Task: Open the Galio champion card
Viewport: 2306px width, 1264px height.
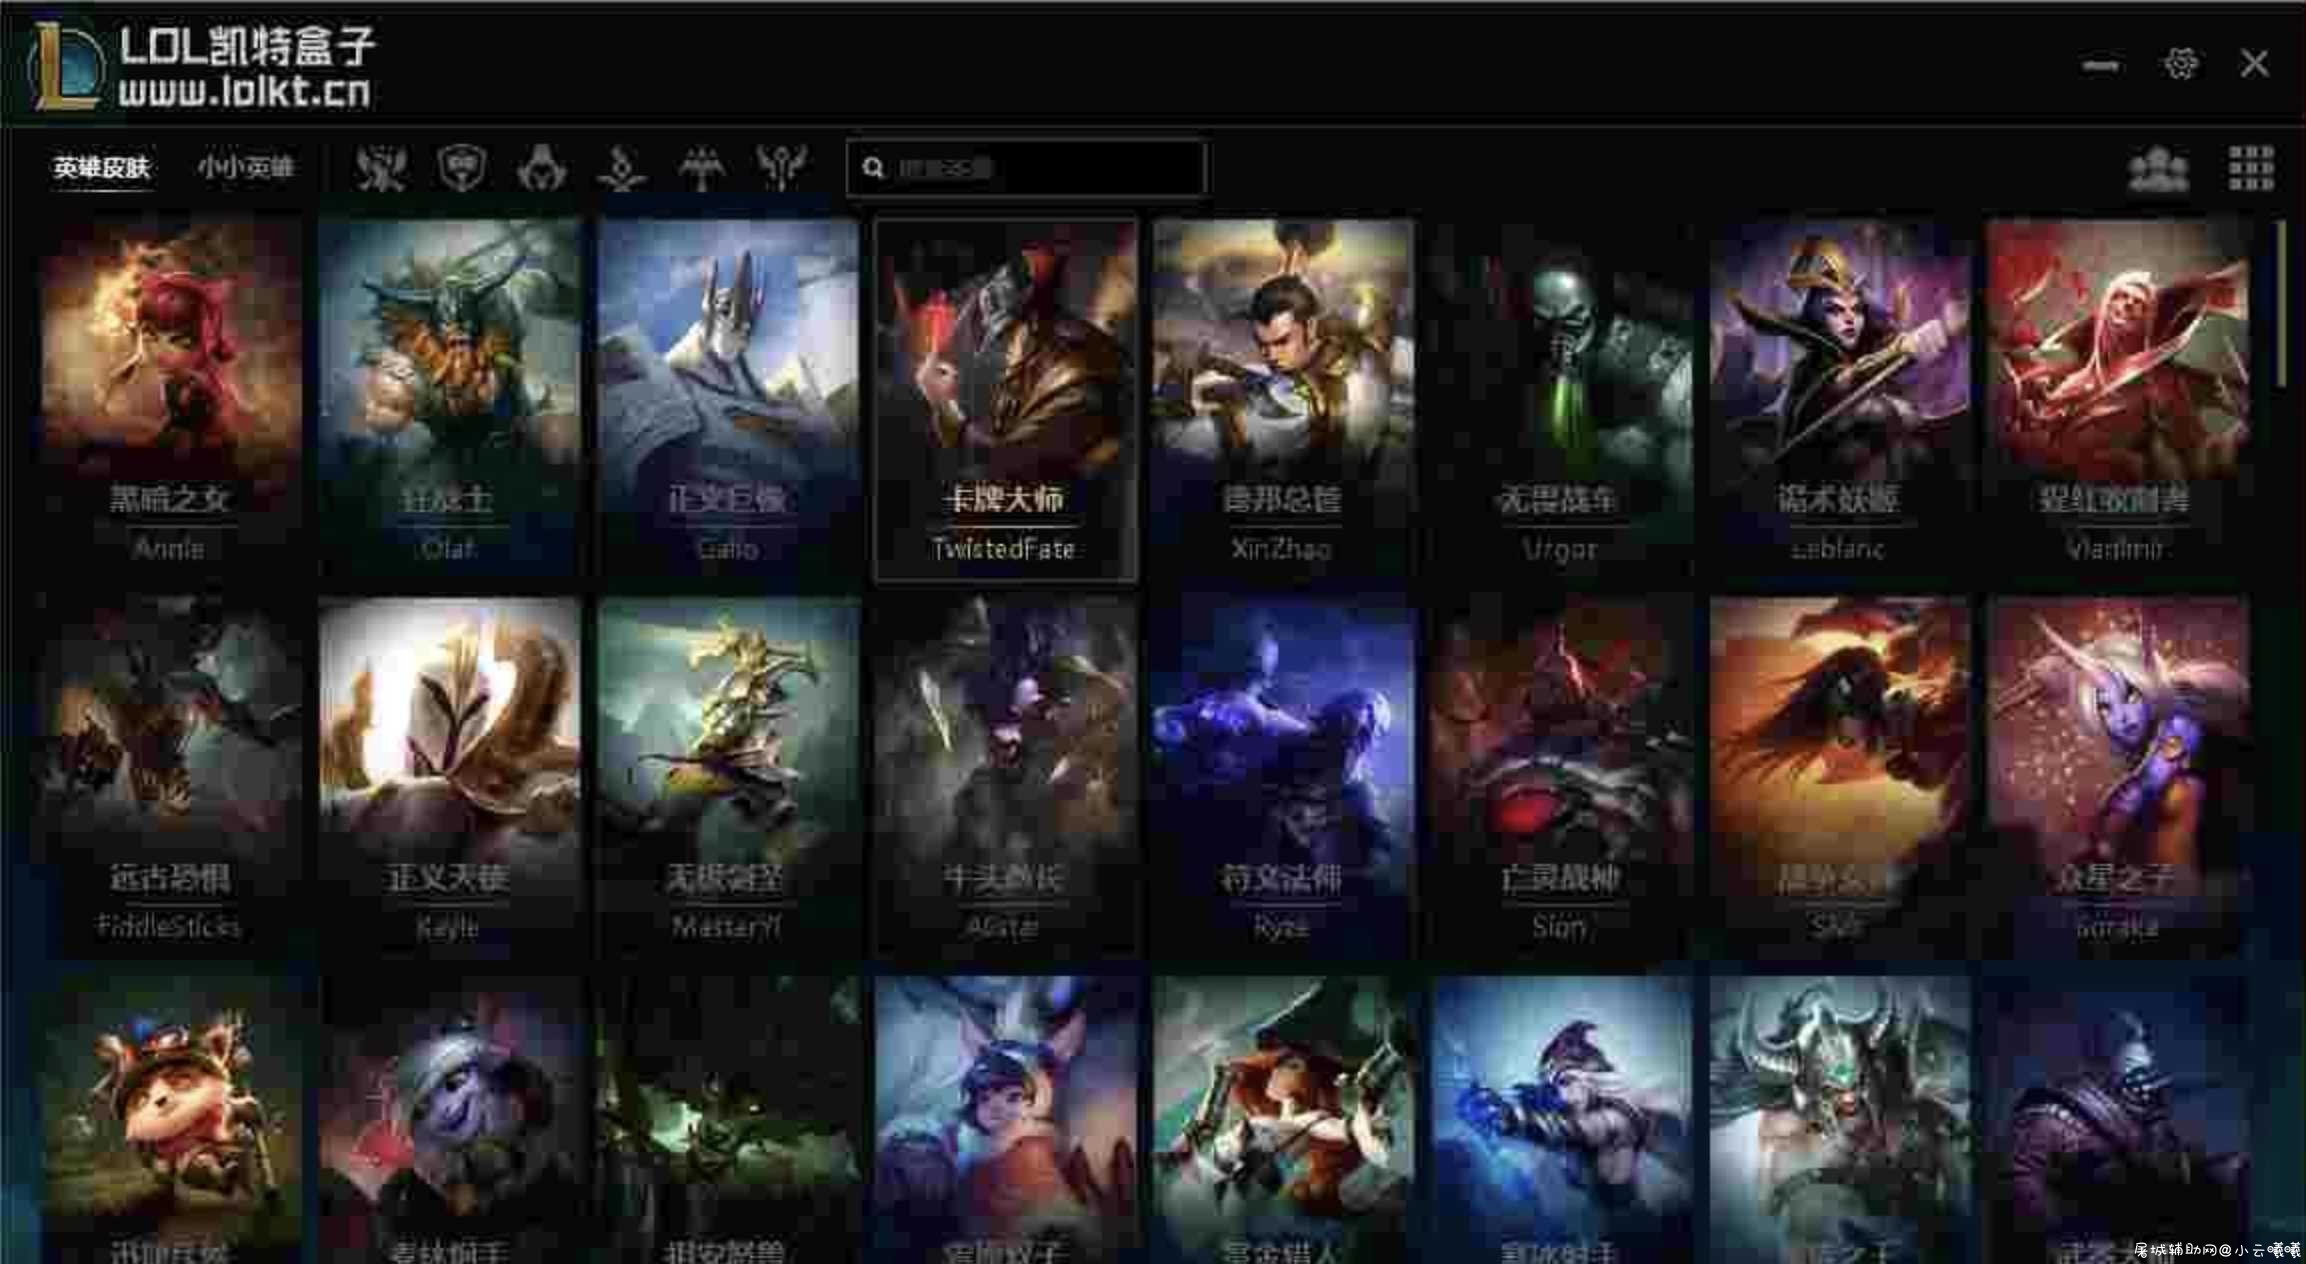Action: point(727,398)
